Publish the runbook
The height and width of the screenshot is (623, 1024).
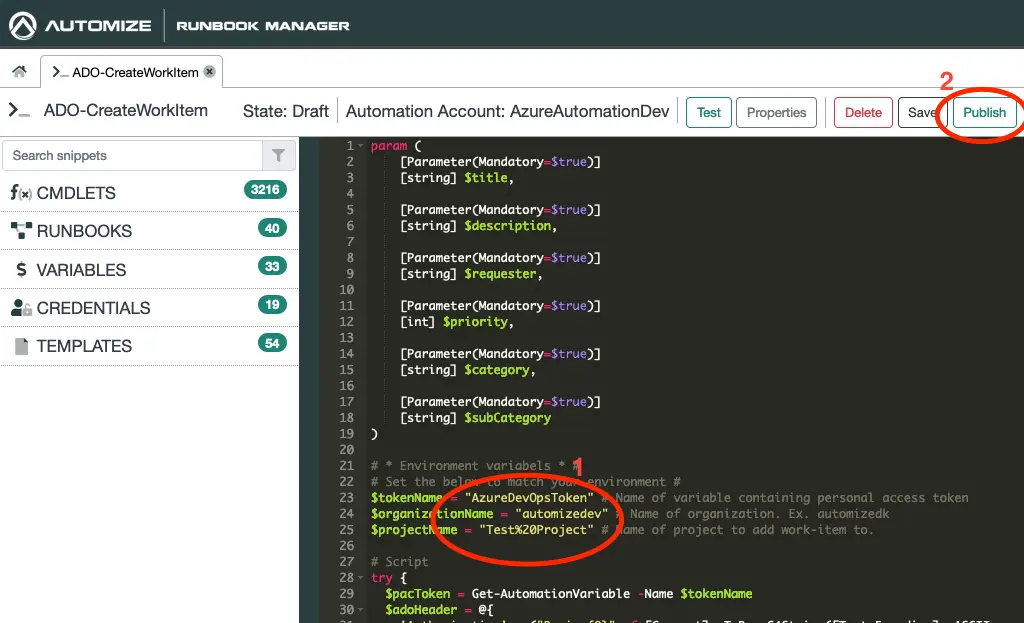point(983,112)
